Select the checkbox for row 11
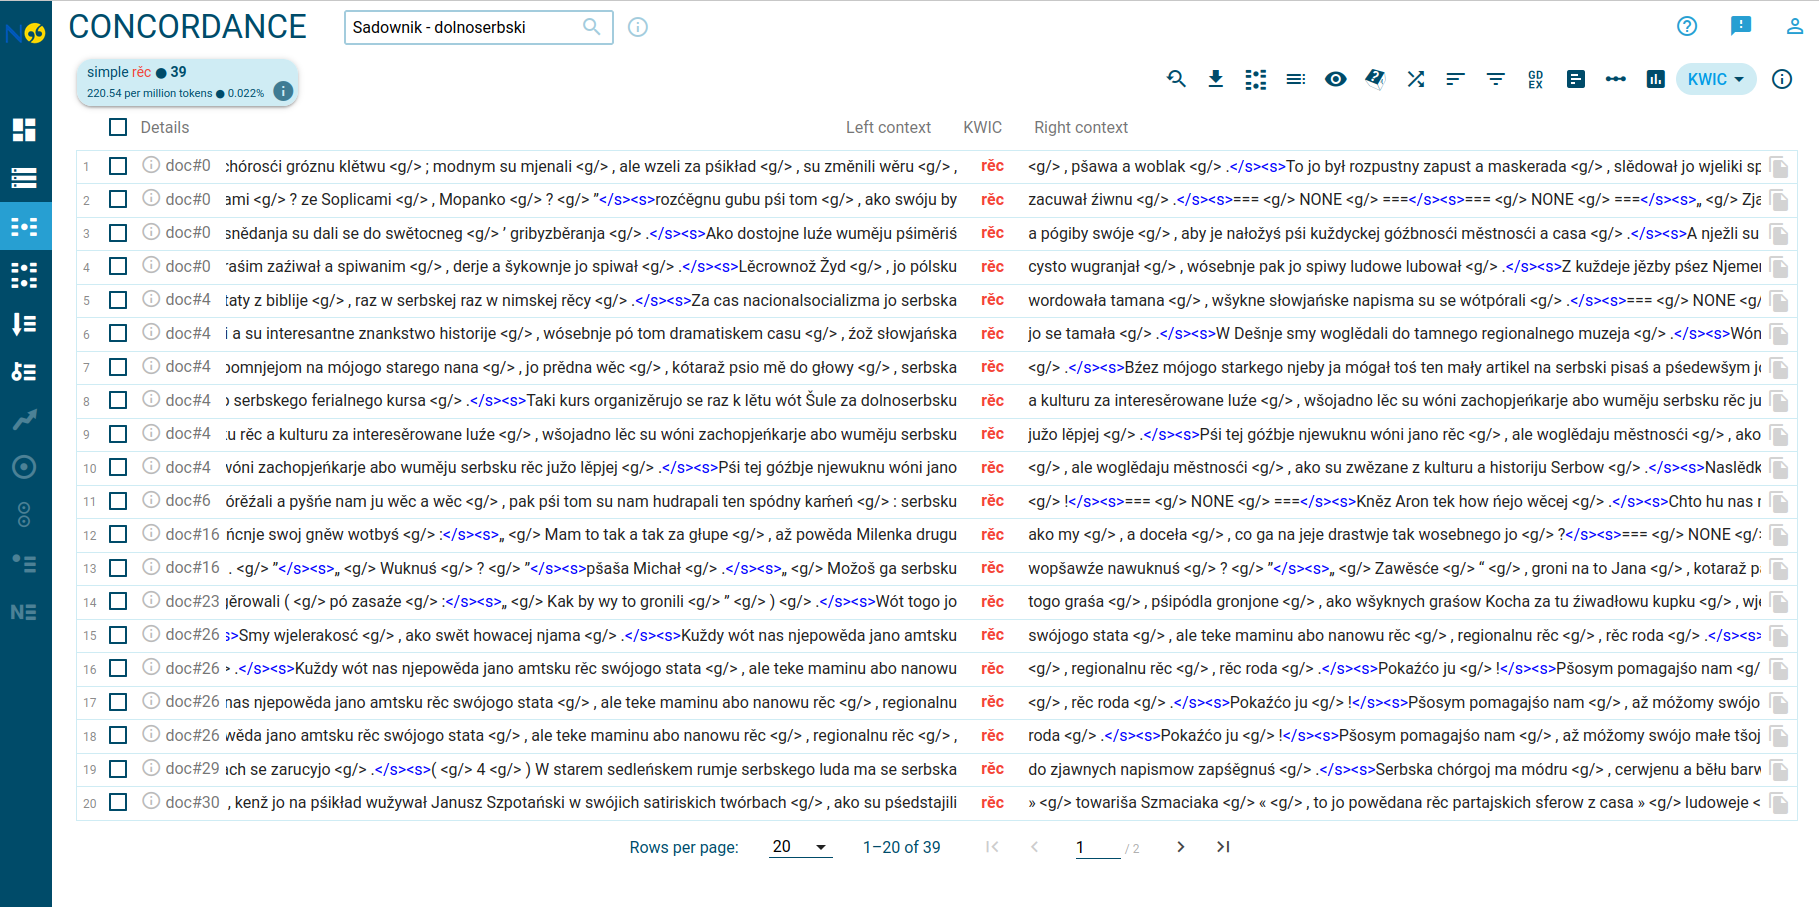 [x=118, y=501]
